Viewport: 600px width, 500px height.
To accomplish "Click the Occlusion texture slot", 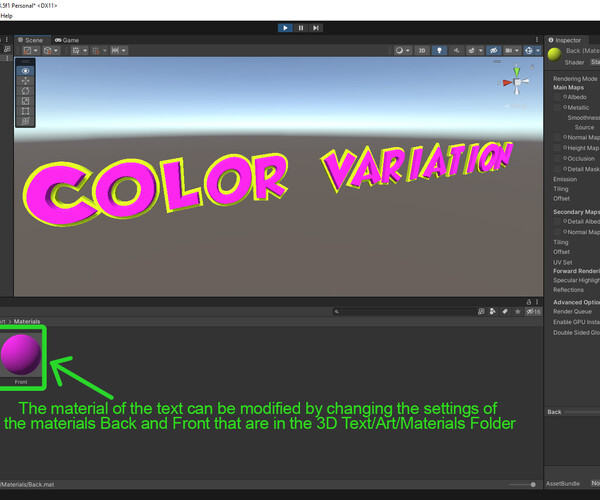I will (x=557, y=158).
